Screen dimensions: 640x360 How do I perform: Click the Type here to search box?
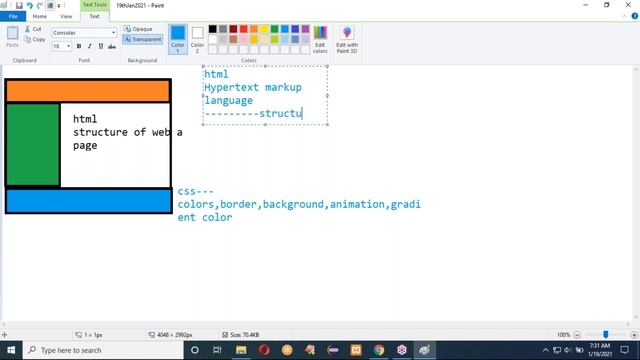point(103,350)
